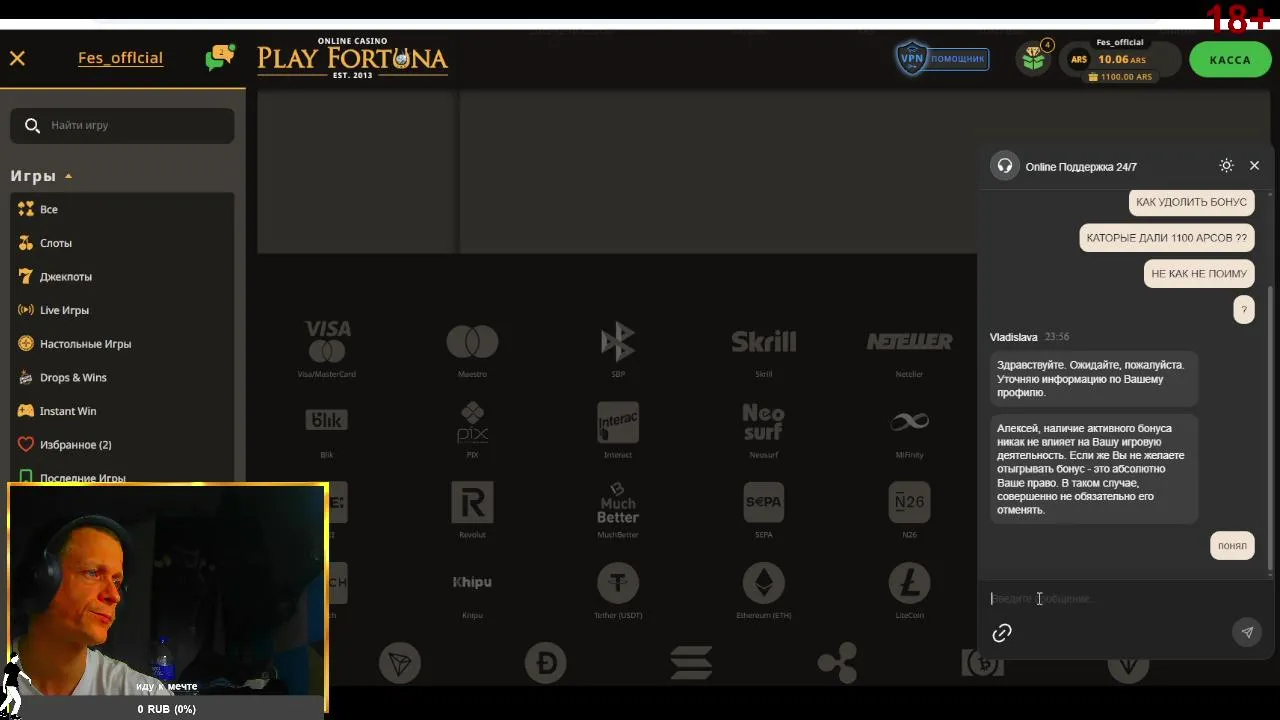The width and height of the screenshot is (1280, 720).
Task: Focus the Найти игру search field
Action: [x=122, y=125]
